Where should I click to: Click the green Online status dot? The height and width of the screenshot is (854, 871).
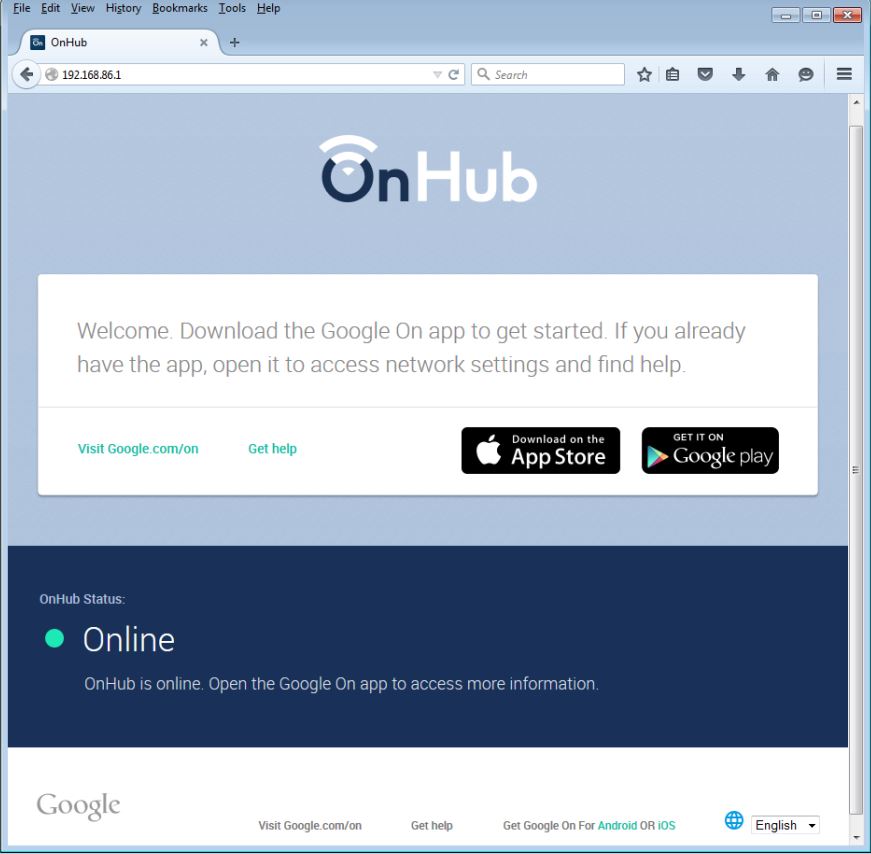54,638
